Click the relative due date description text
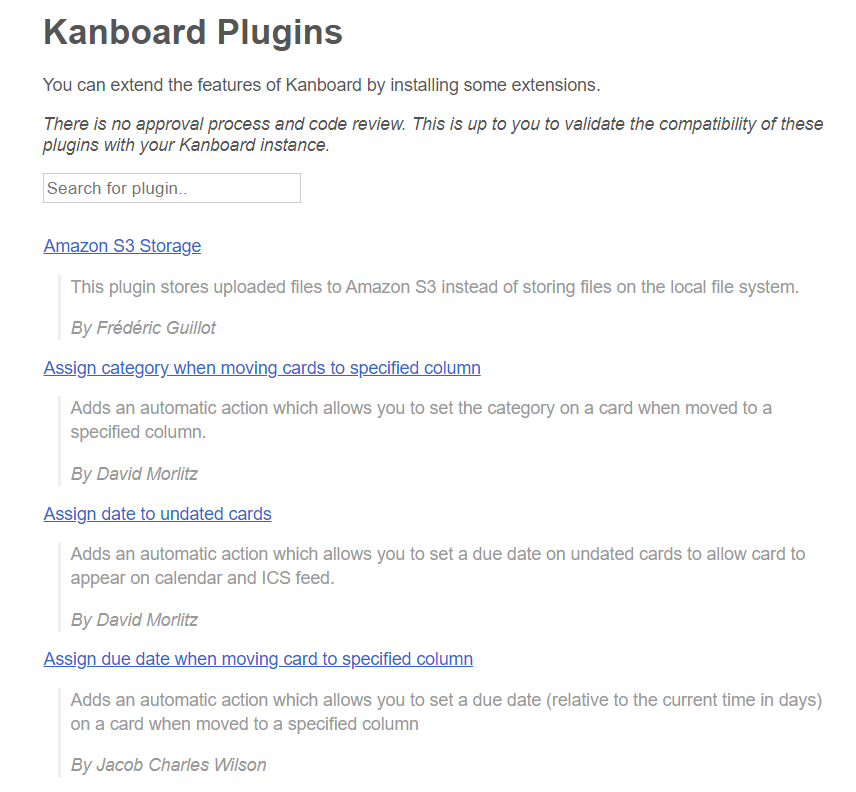The height and width of the screenshot is (792, 856). [446, 712]
